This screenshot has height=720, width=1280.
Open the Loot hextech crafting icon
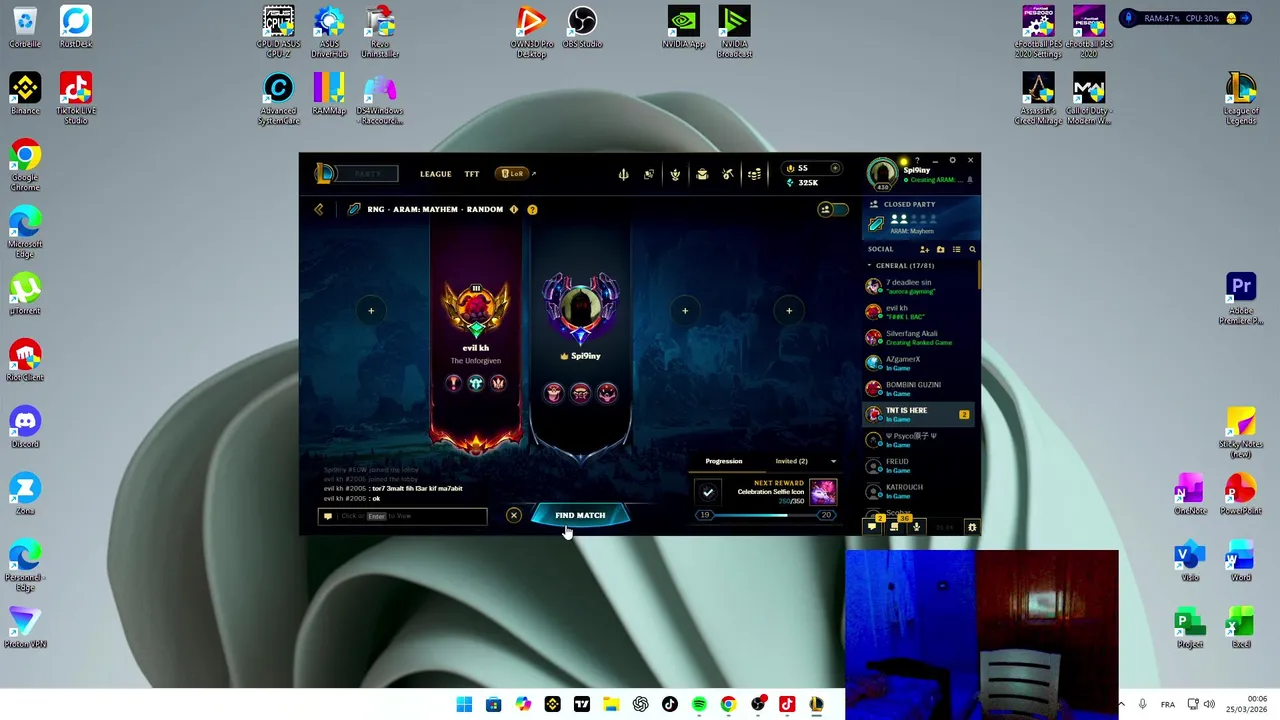pyautogui.click(x=728, y=174)
